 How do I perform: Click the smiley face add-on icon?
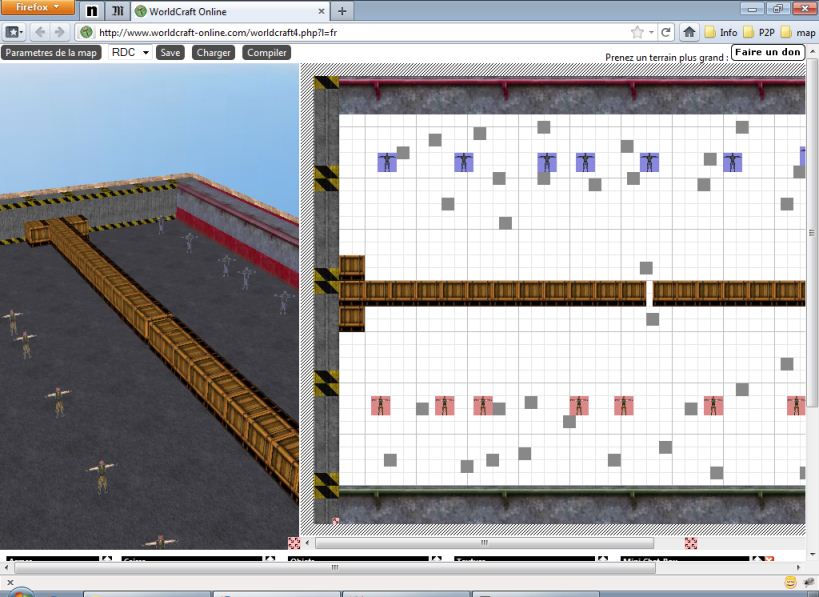tap(791, 582)
